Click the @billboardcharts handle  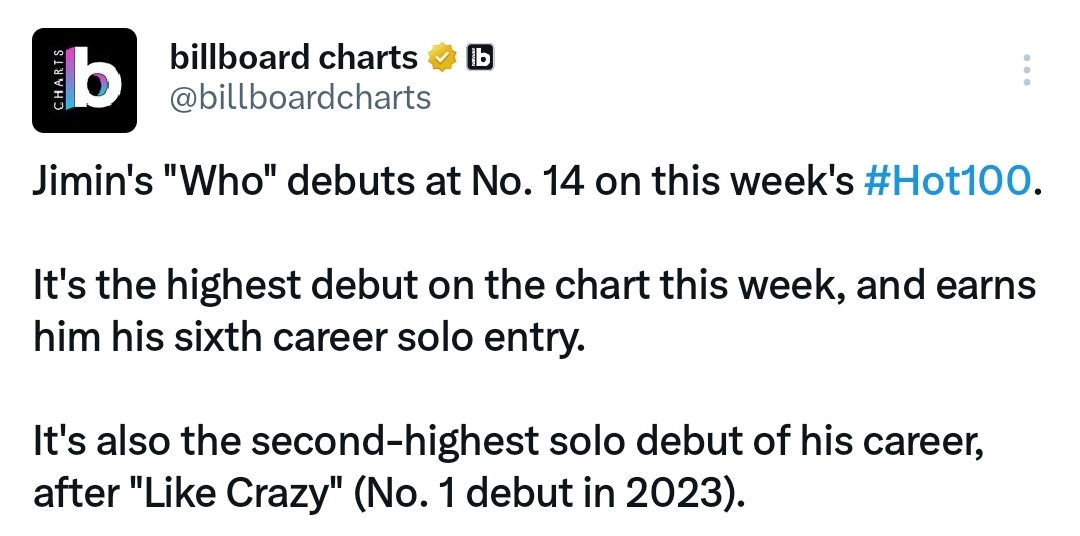(300, 98)
